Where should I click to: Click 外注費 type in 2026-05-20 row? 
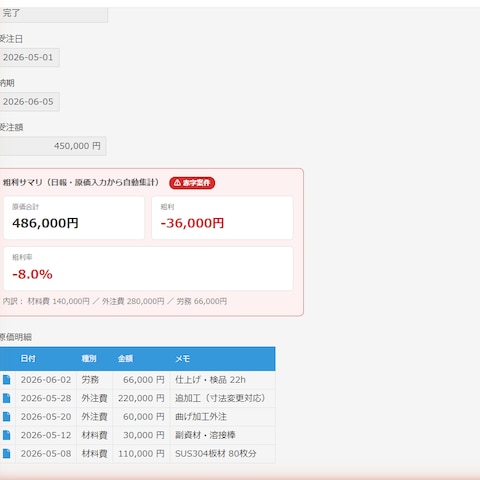point(95,417)
